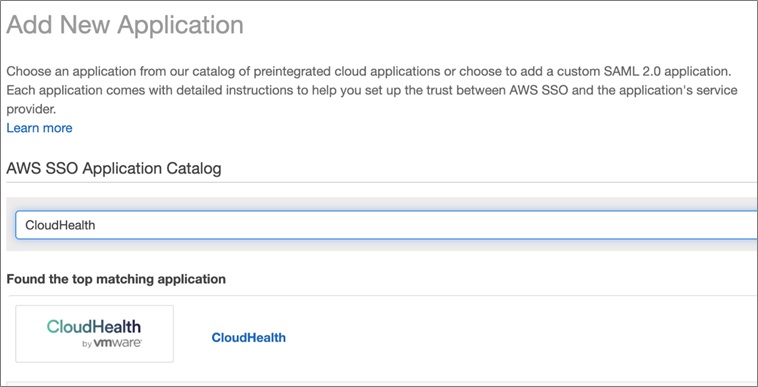Click the Found the top matching application label
The width and height of the screenshot is (758, 387).
click(x=116, y=279)
